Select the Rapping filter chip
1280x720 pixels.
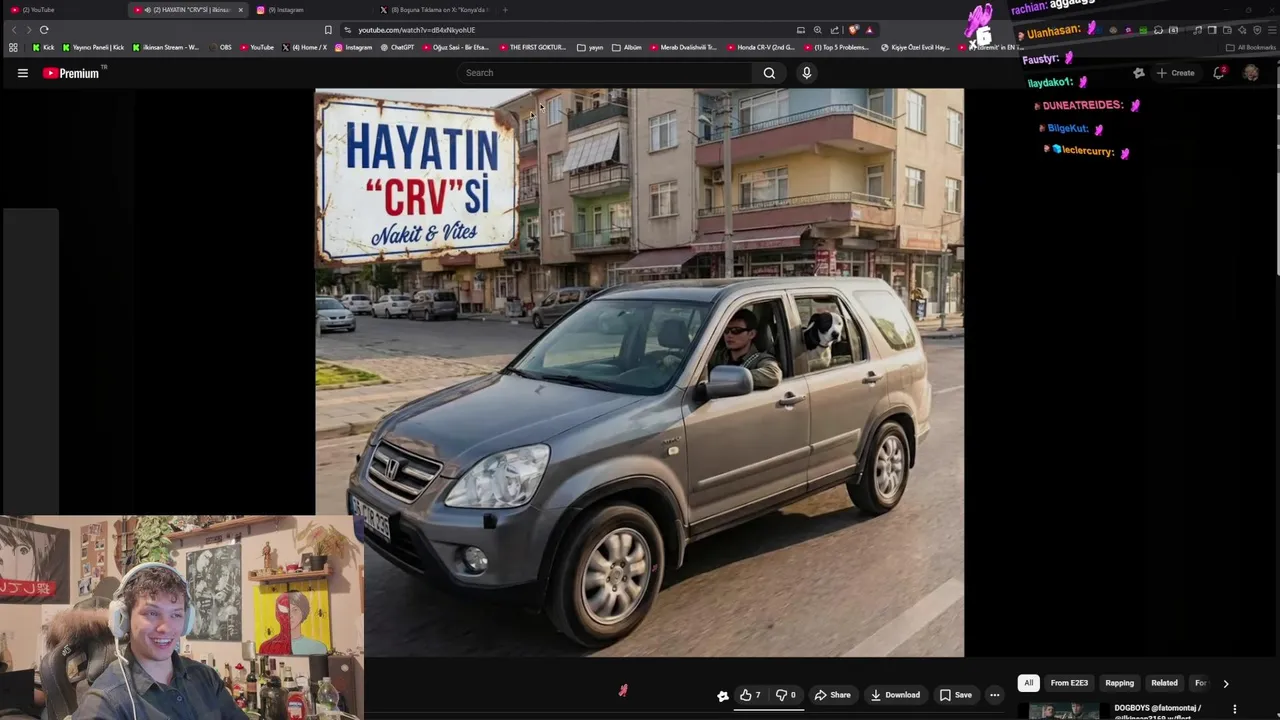click(x=1119, y=683)
